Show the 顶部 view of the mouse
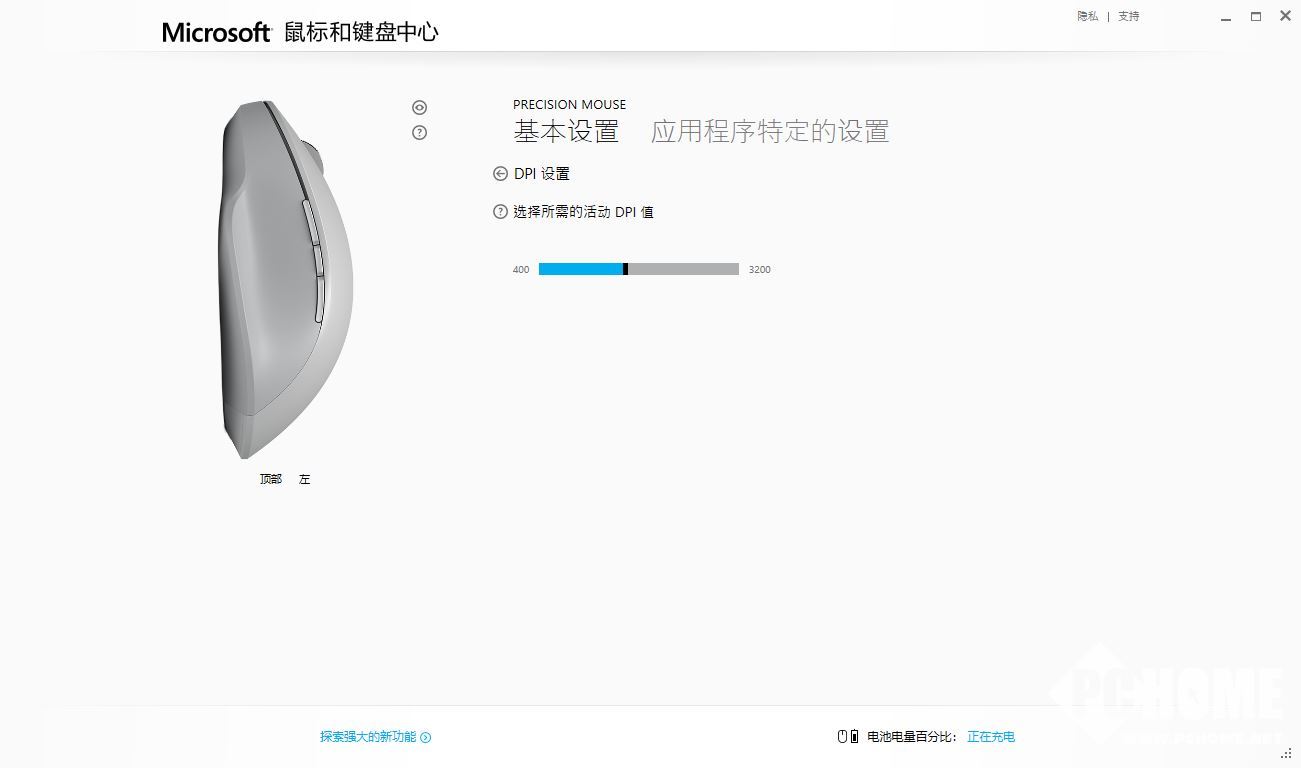The width and height of the screenshot is (1301, 768). click(x=271, y=479)
